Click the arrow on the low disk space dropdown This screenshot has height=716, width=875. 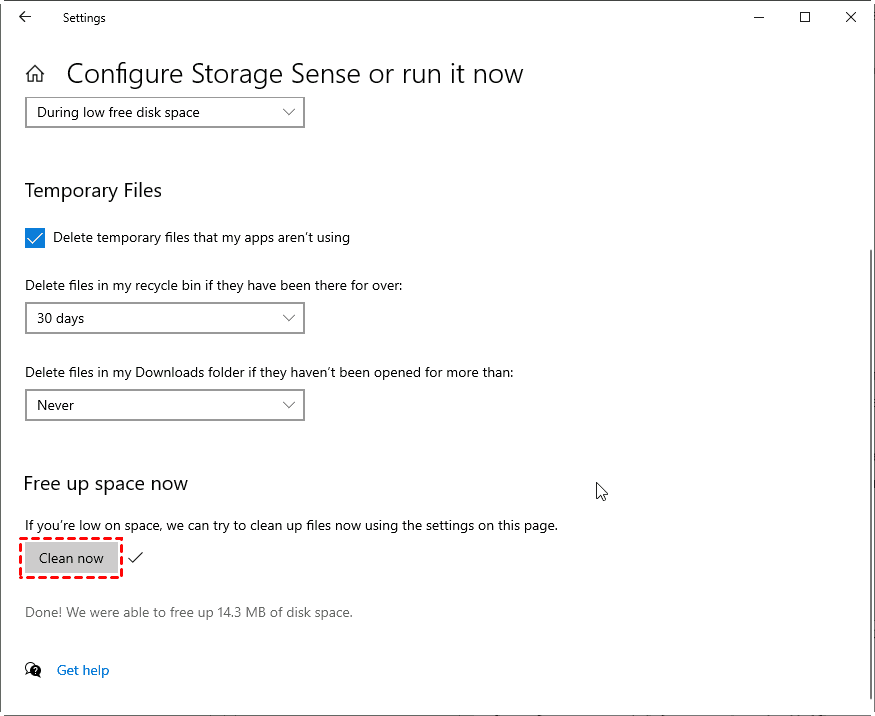click(x=289, y=112)
